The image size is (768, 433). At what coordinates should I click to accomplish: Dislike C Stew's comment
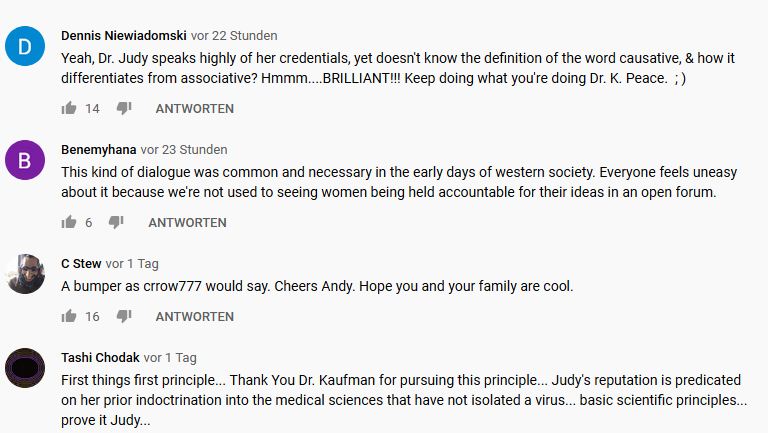[124, 316]
